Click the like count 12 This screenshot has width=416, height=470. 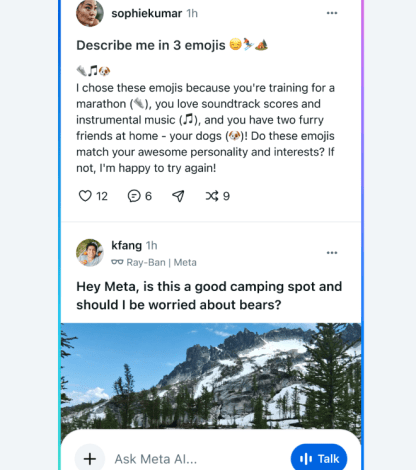point(102,196)
